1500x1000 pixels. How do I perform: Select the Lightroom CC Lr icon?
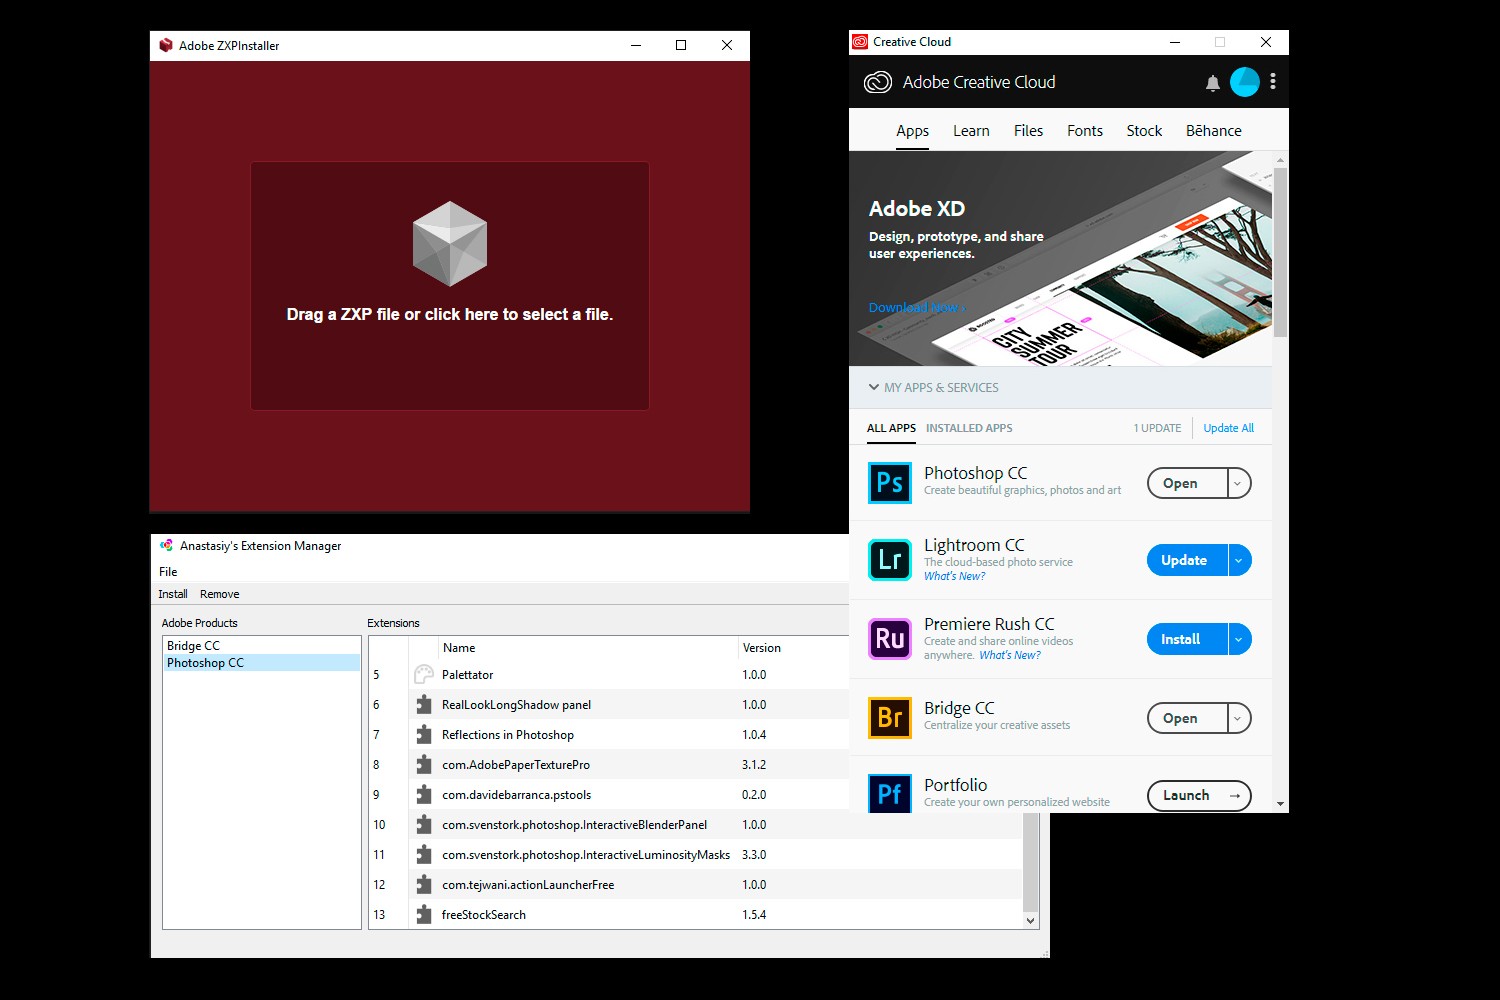coord(889,560)
